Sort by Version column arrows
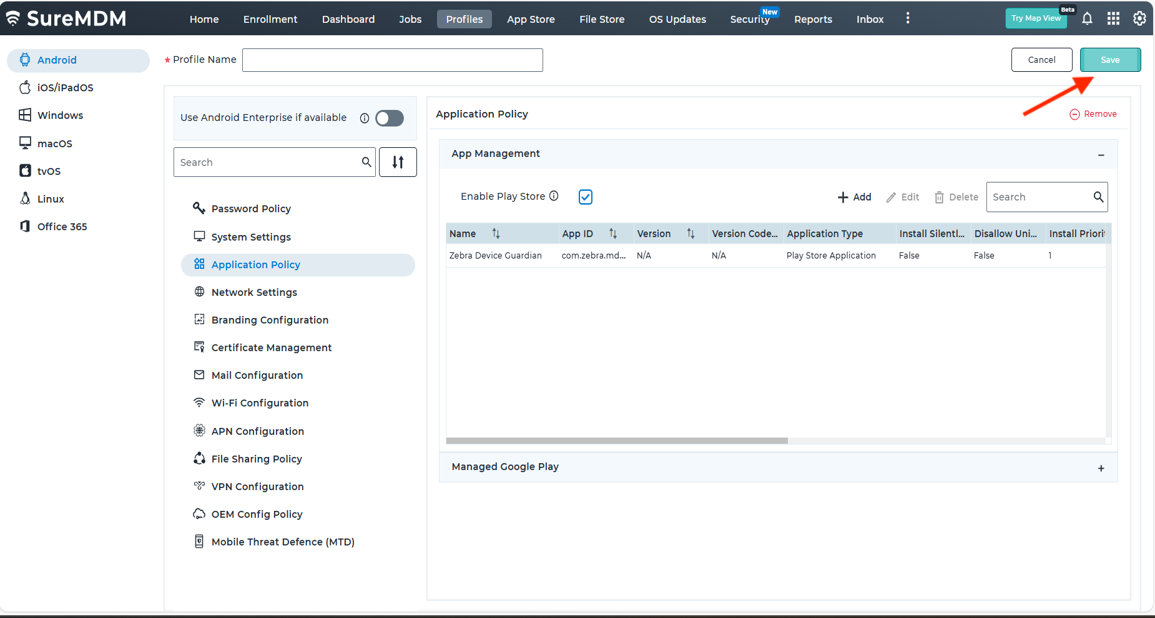Viewport: 1155px width, 618px height. pos(691,233)
